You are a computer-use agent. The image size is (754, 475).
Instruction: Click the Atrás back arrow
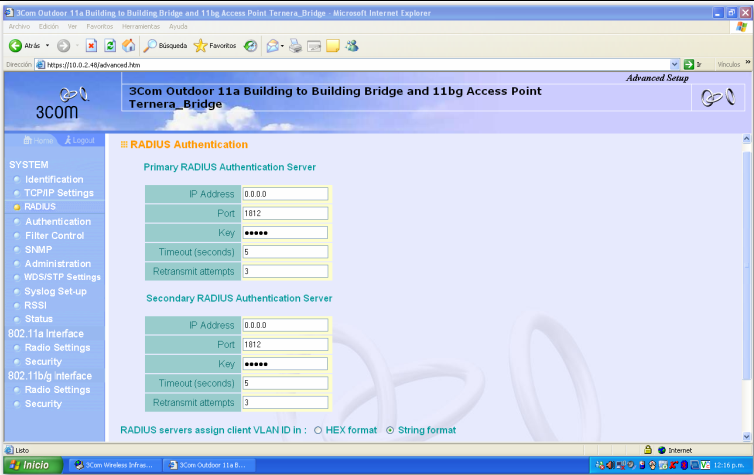pos(25,45)
